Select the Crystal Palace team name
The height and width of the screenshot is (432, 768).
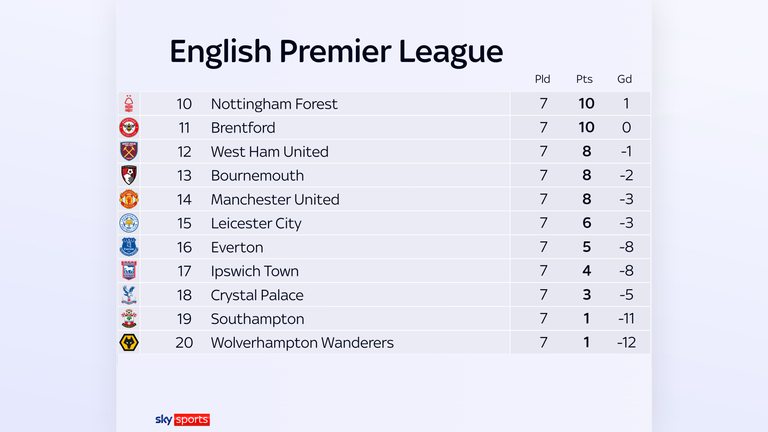click(257, 295)
